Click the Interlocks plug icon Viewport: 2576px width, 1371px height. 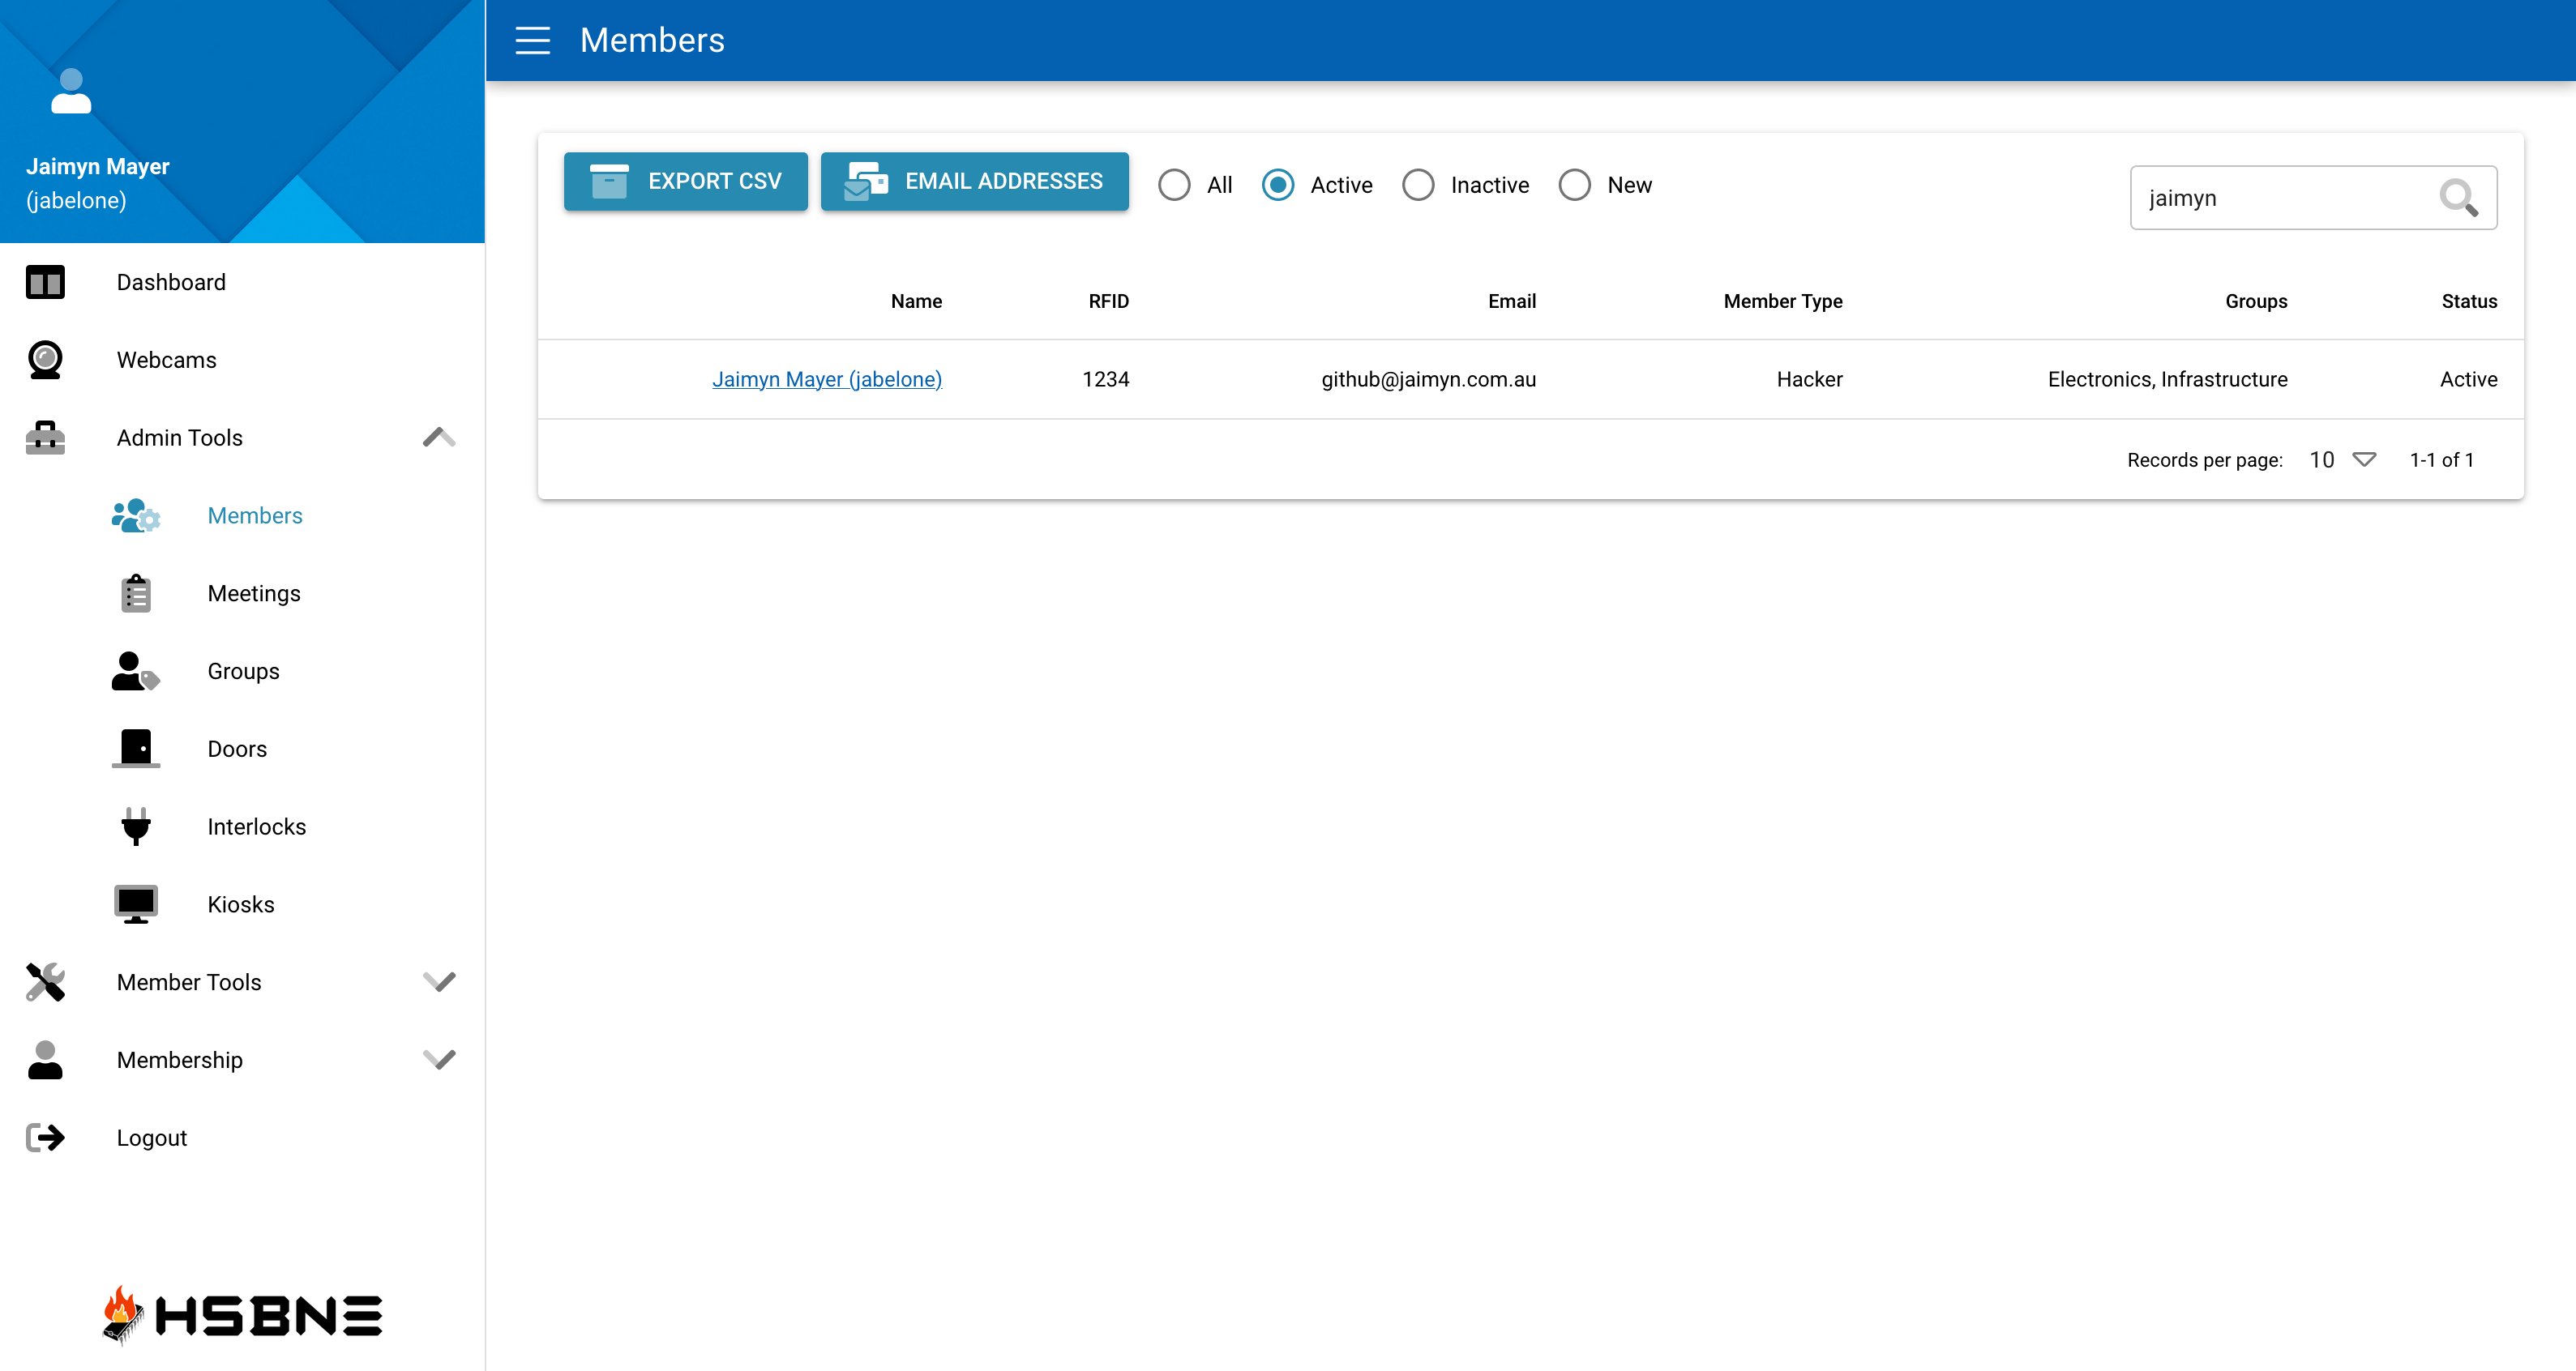pyautogui.click(x=135, y=826)
